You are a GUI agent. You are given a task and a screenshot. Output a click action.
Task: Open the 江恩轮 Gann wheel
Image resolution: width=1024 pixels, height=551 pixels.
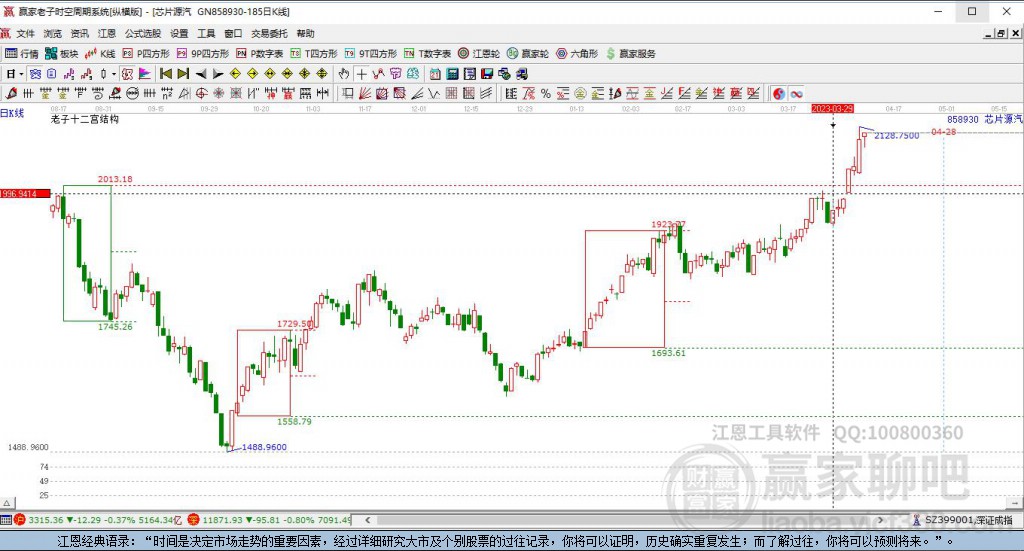[x=479, y=54]
